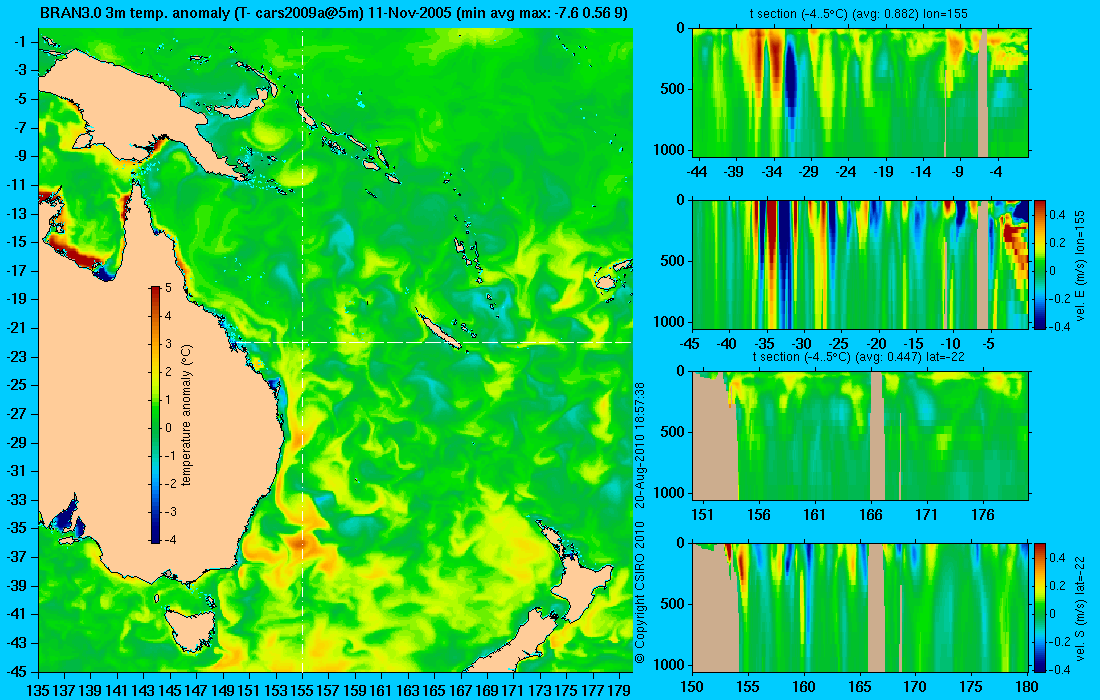
Task: Click the '-4' tick on the top section axis
Action: (997, 172)
